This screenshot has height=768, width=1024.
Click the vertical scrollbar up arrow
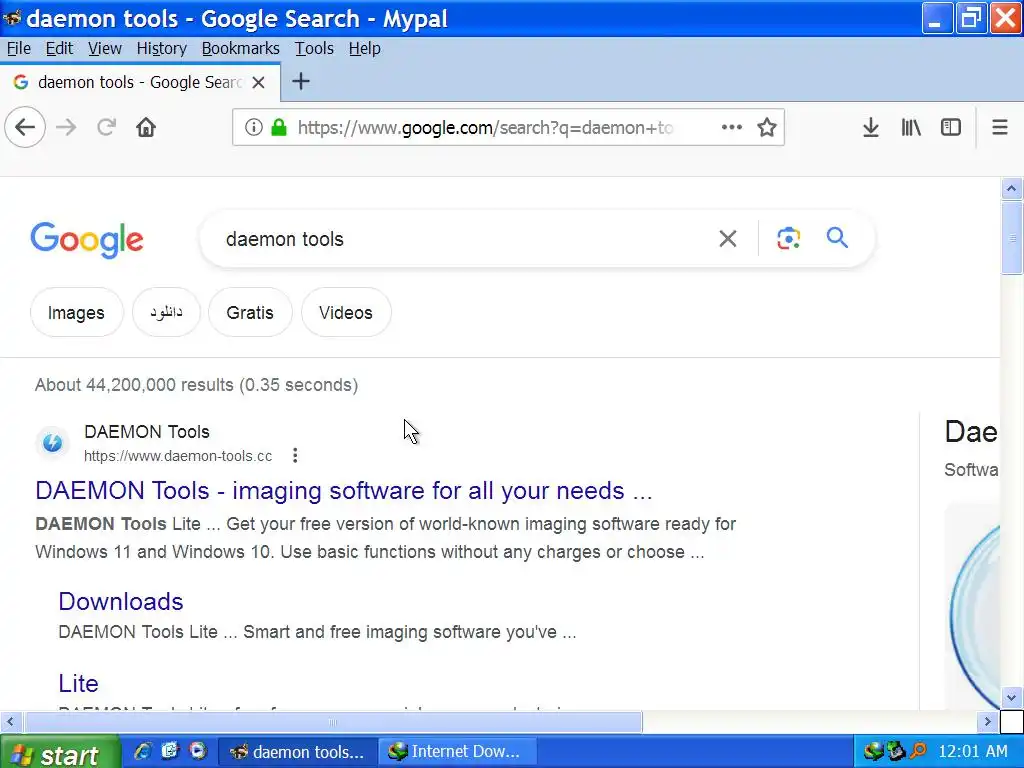[1012, 189]
